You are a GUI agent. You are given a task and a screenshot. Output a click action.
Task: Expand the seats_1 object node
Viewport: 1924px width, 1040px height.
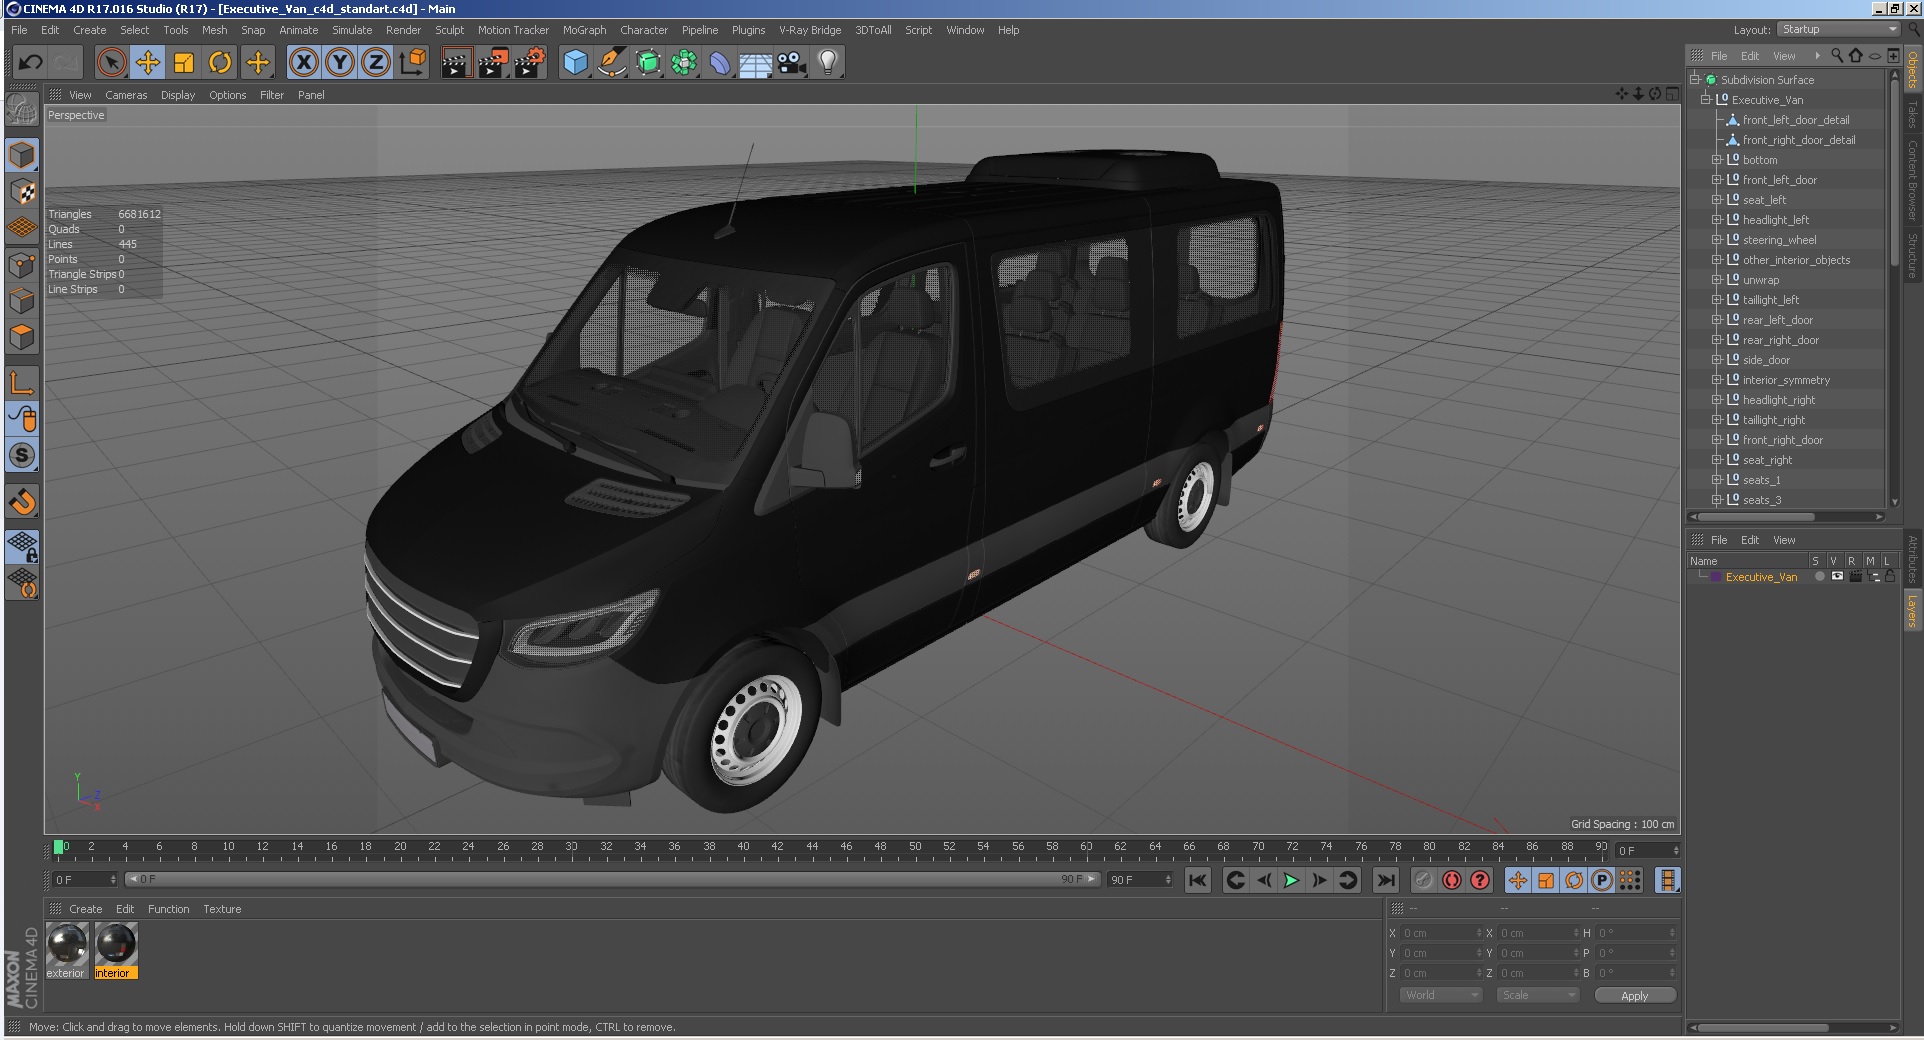[1717, 479]
